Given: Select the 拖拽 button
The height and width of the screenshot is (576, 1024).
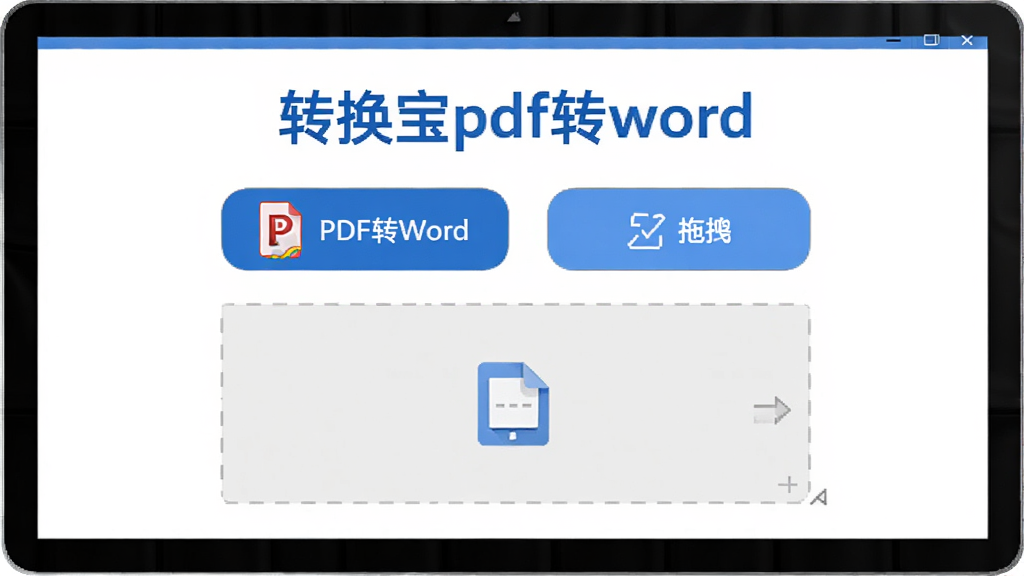Looking at the screenshot, I should (x=679, y=229).
